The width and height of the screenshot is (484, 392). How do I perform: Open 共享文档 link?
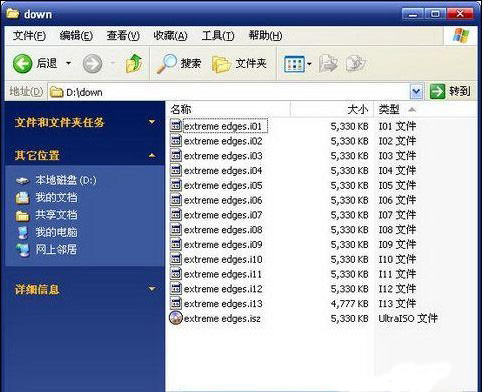[x=56, y=215]
